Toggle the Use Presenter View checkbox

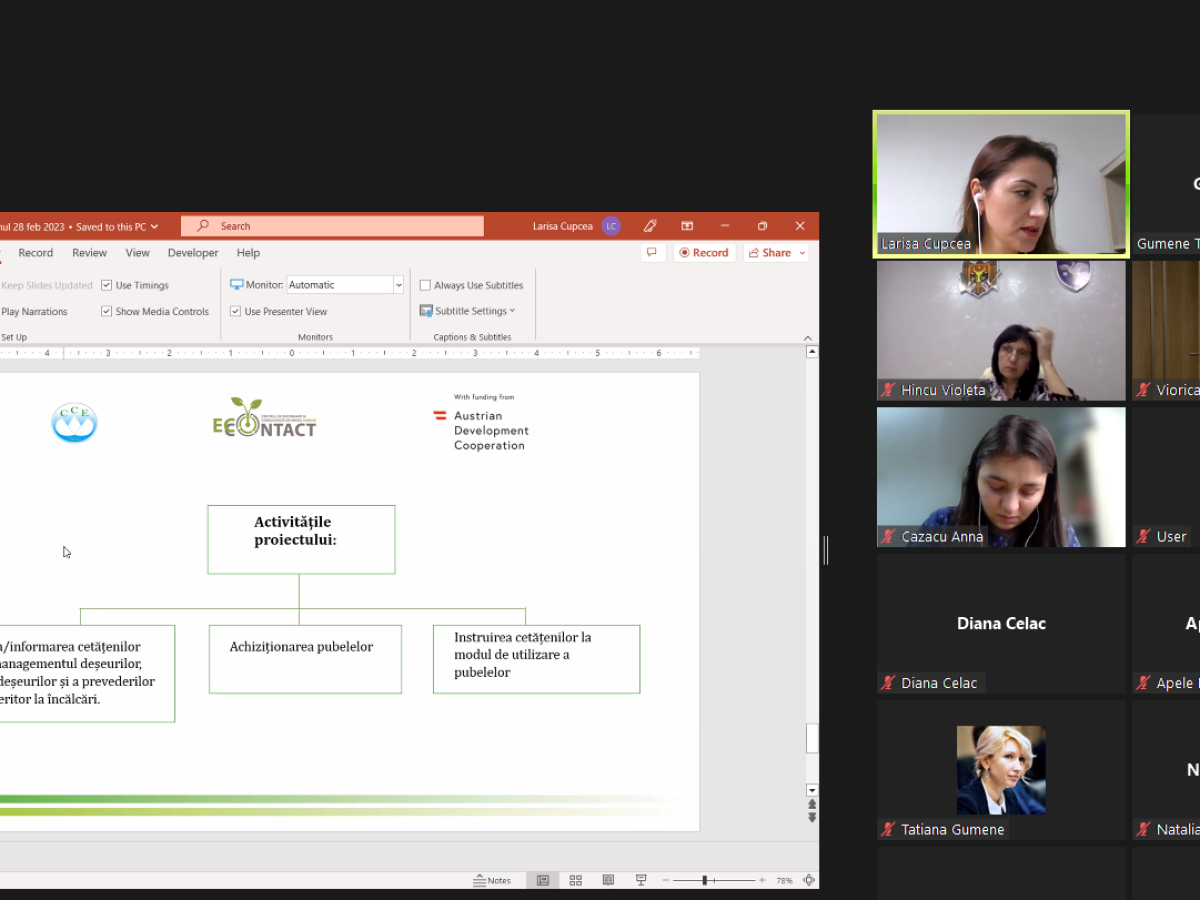pos(235,311)
